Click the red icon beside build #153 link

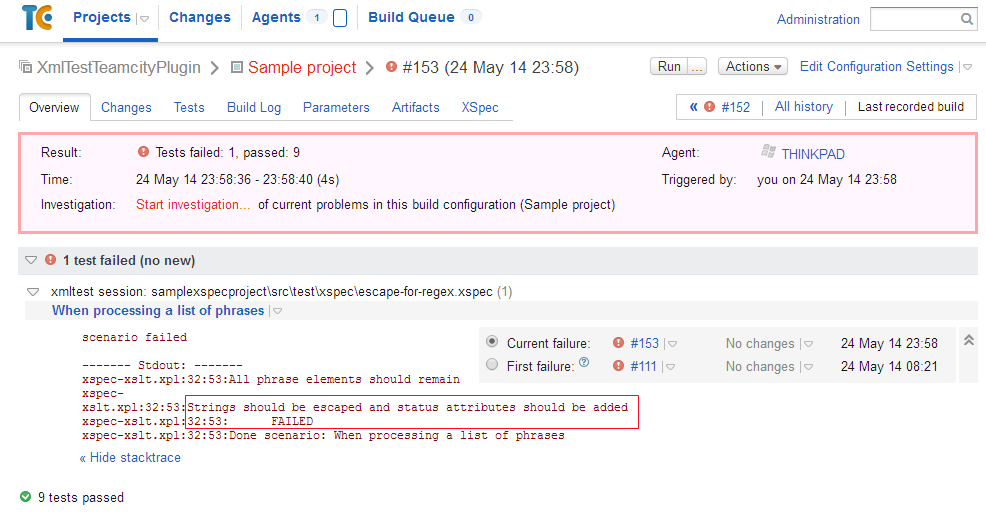point(618,343)
